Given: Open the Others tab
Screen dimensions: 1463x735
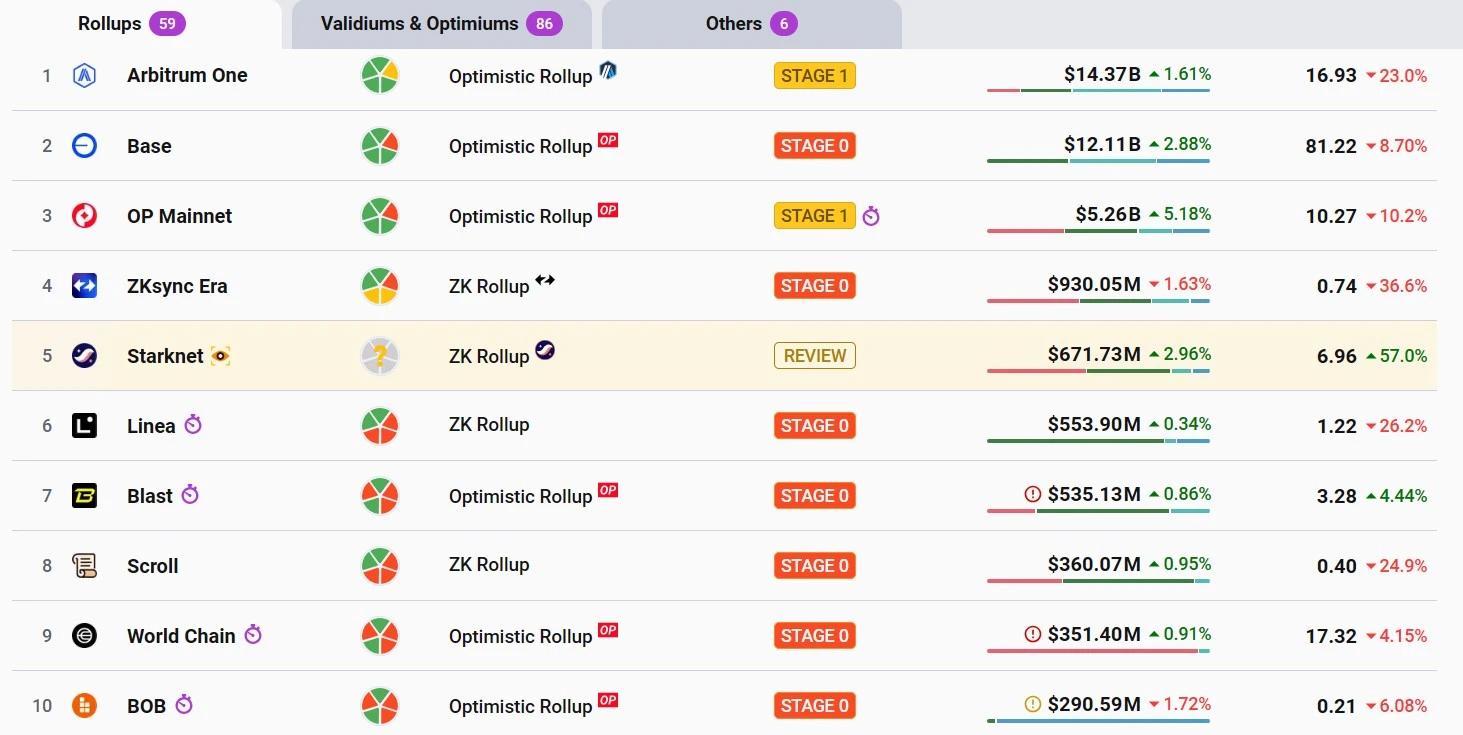Looking at the screenshot, I should coord(751,24).
